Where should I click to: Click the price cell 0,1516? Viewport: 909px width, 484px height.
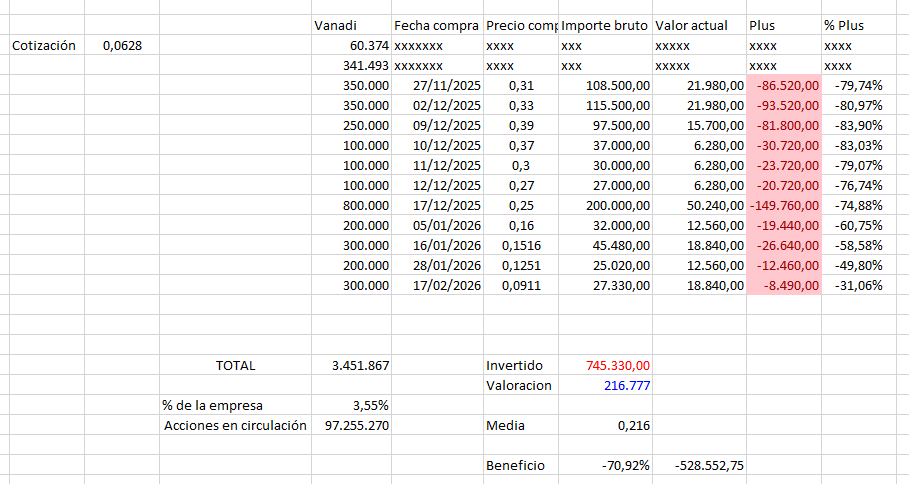coord(521,245)
